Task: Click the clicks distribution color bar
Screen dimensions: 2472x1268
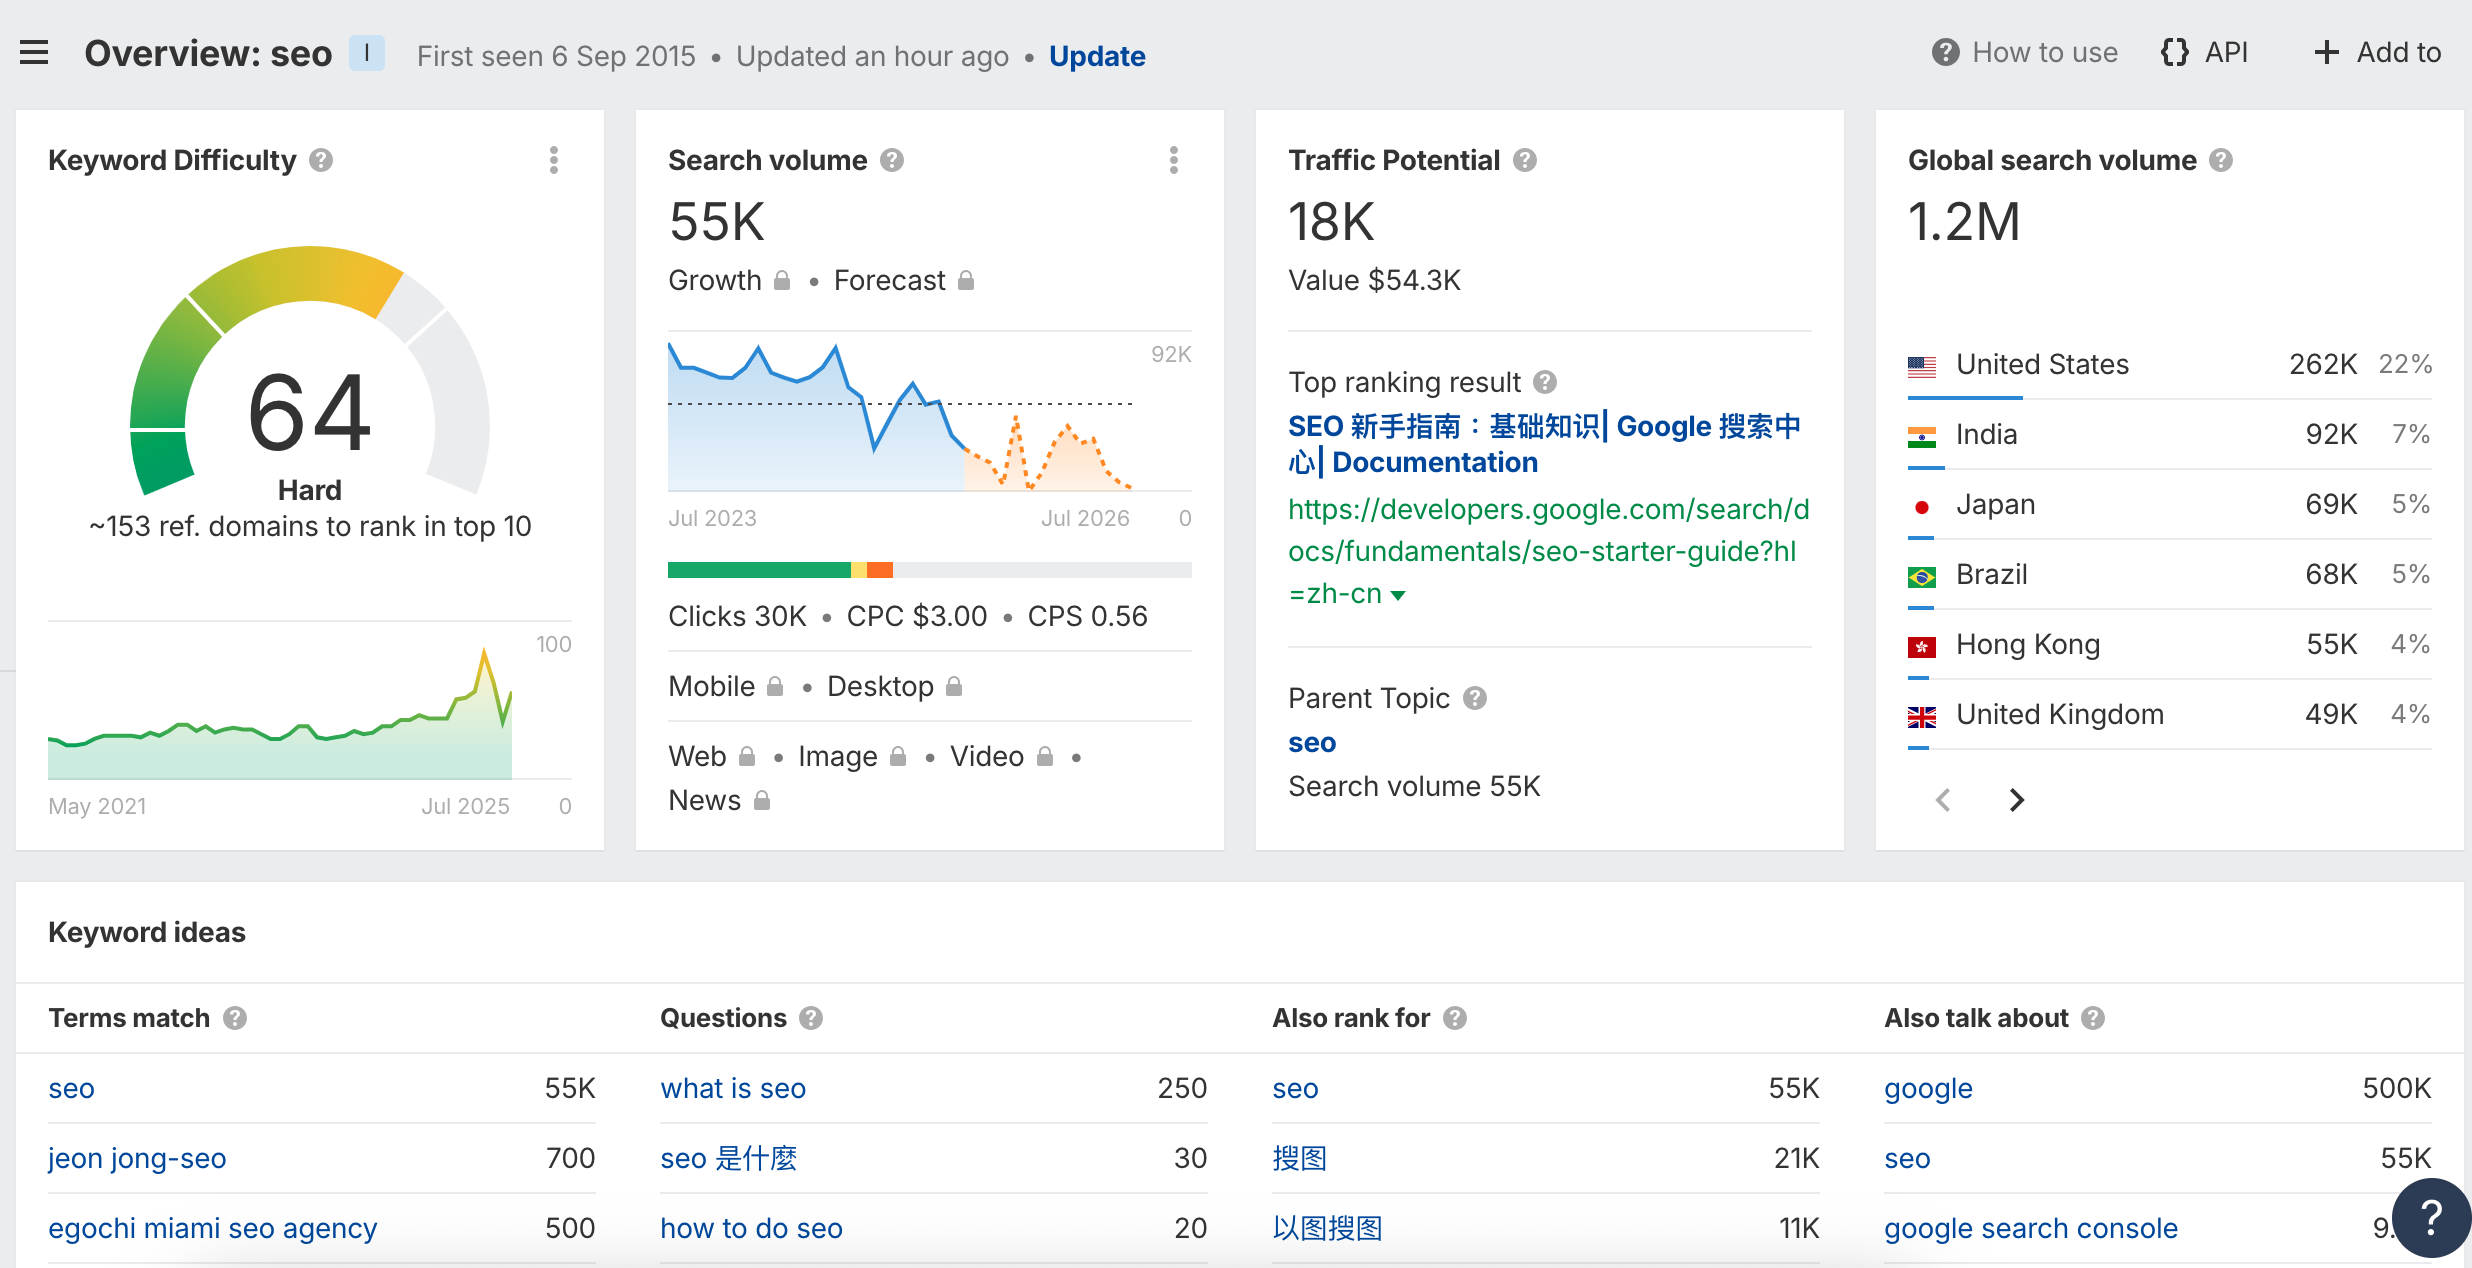Action: click(929, 570)
